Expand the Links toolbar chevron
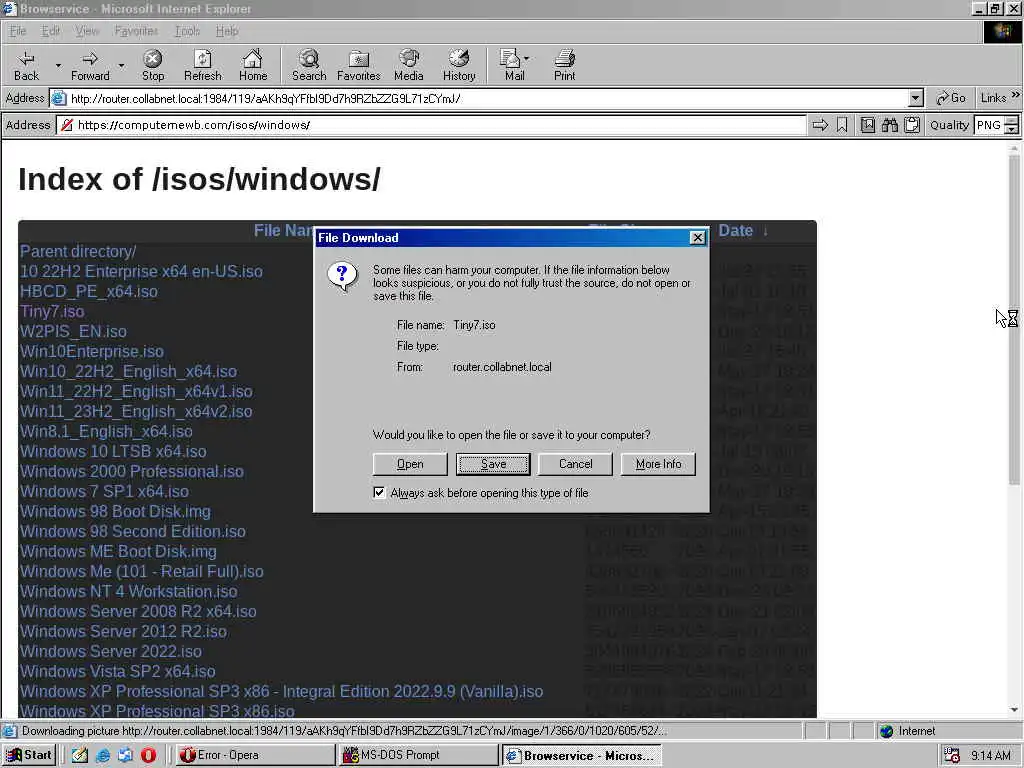The image size is (1024, 768). click(1016, 95)
